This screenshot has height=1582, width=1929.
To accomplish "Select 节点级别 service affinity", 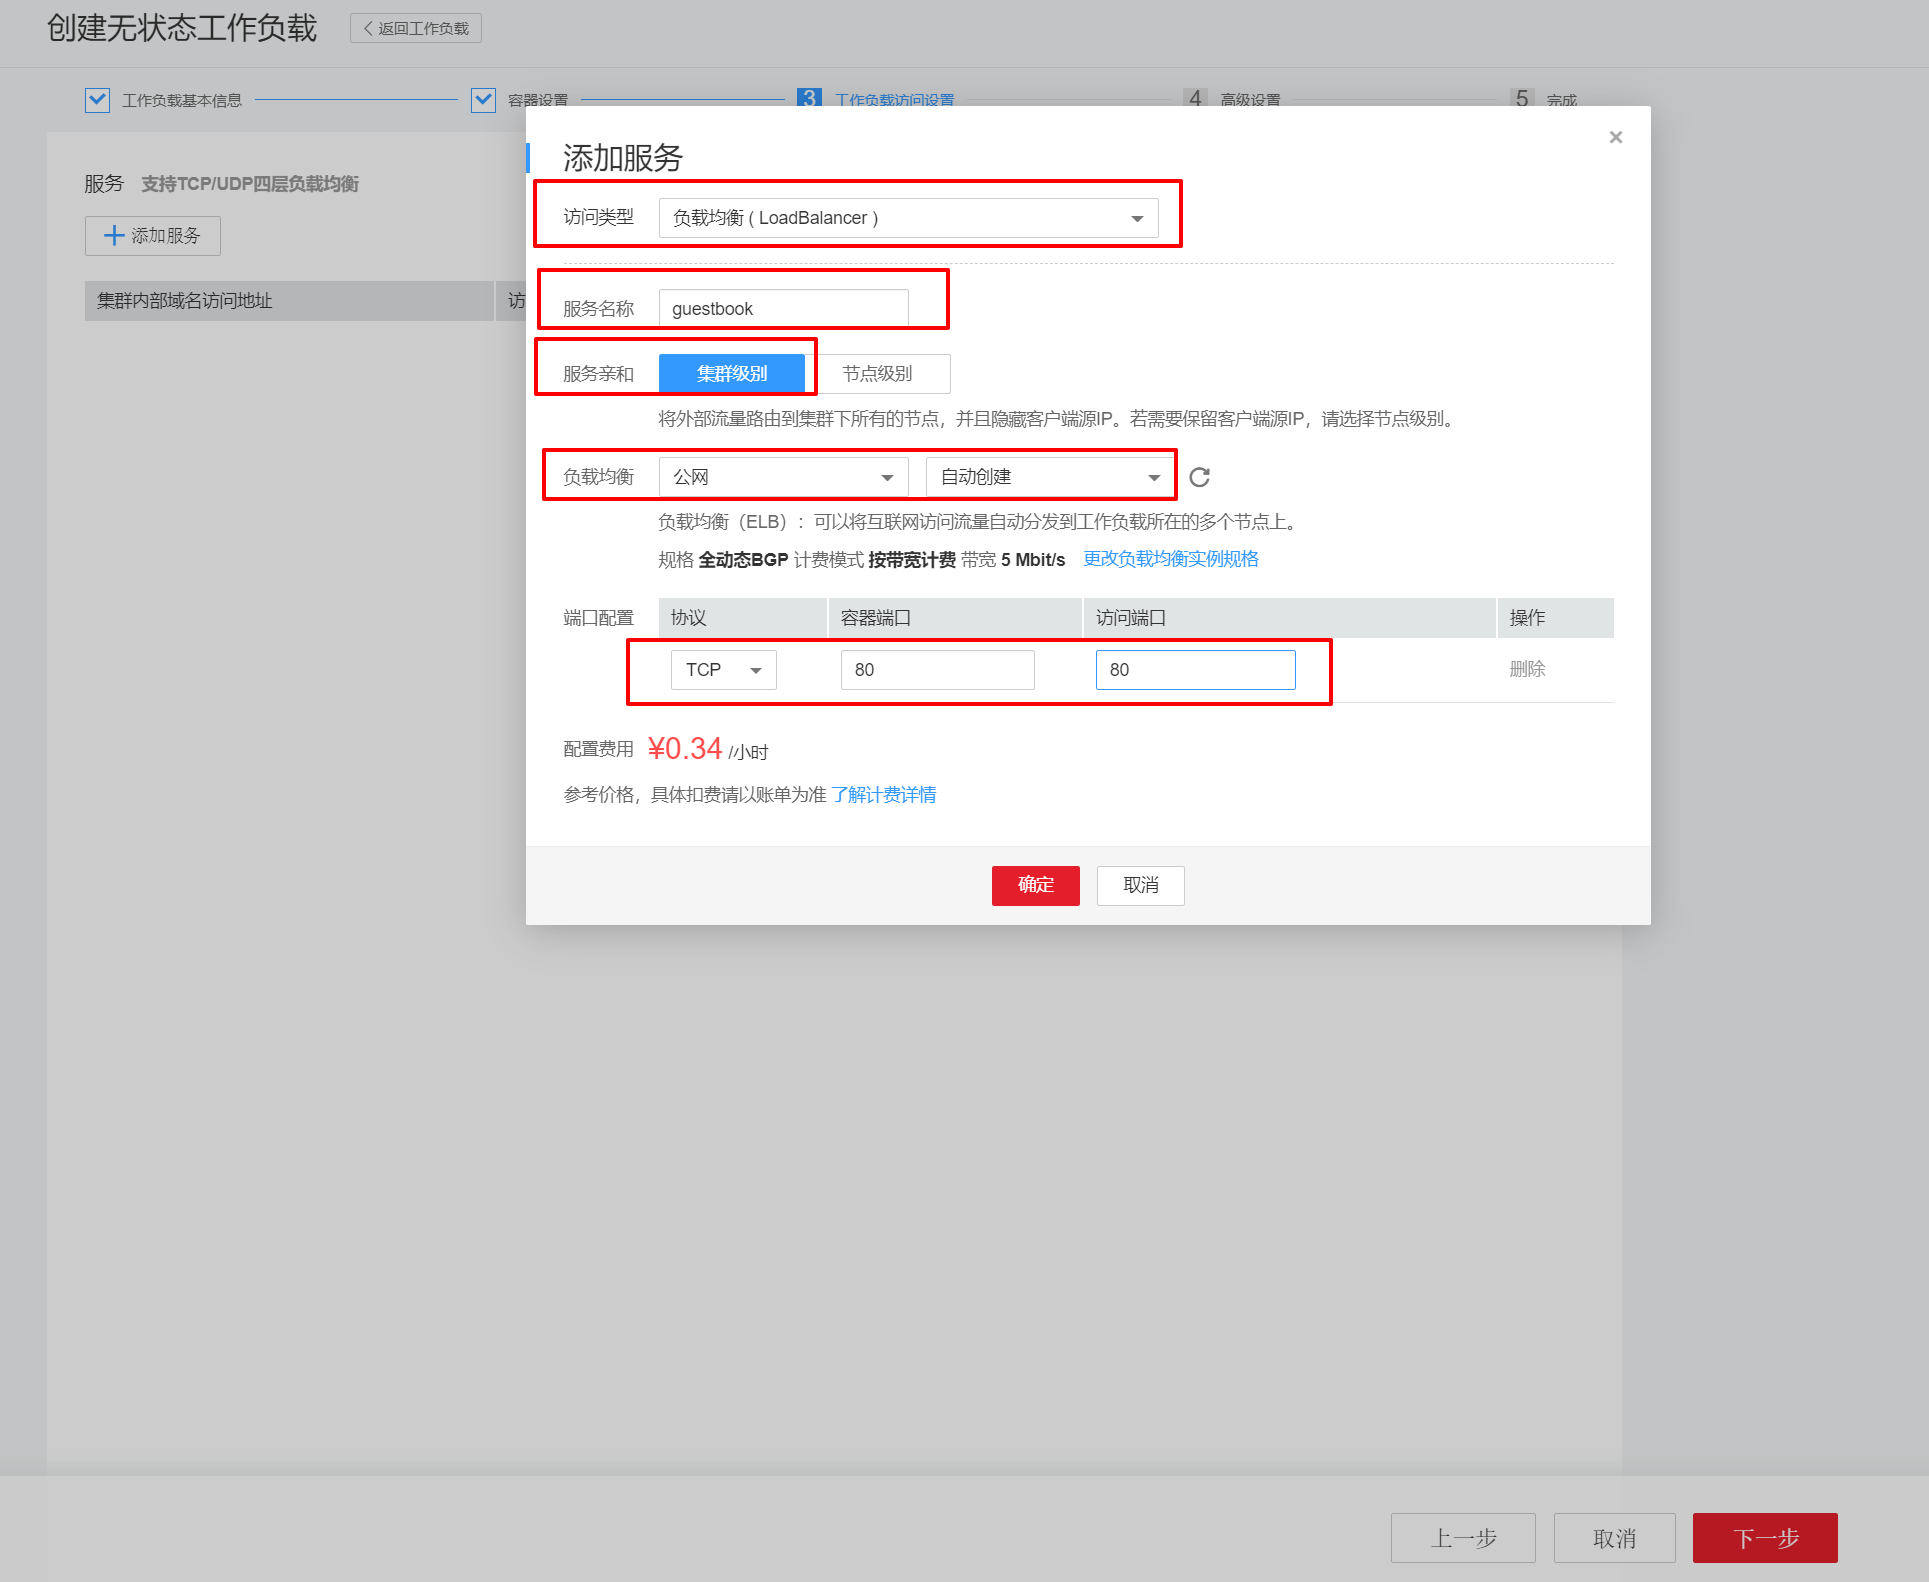I will [x=877, y=374].
